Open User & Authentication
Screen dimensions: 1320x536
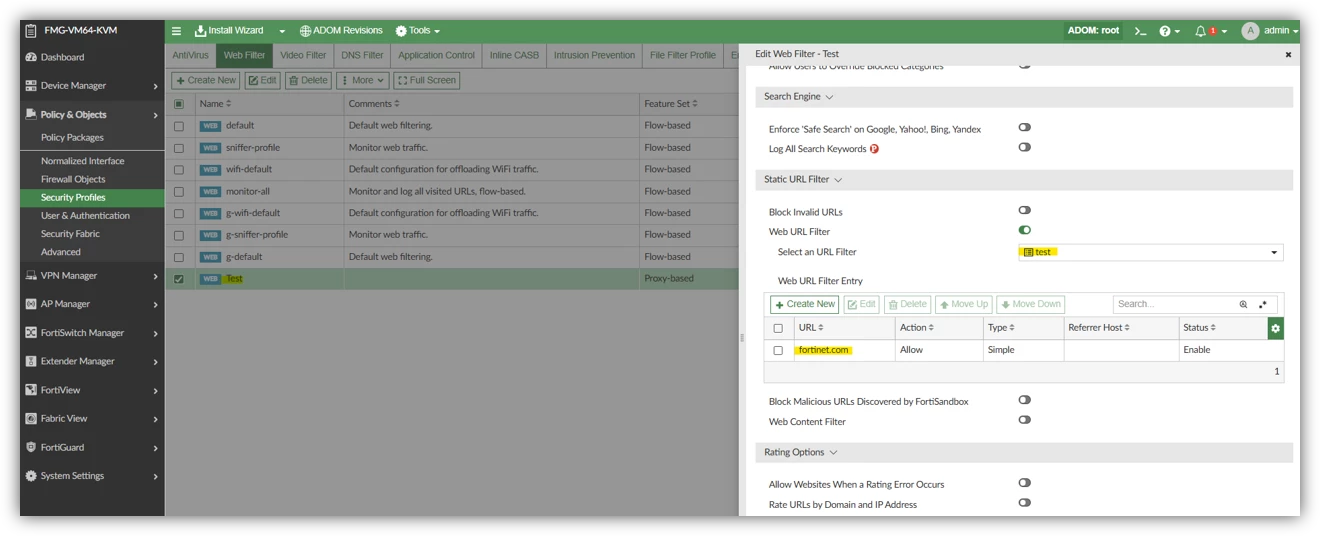85,216
